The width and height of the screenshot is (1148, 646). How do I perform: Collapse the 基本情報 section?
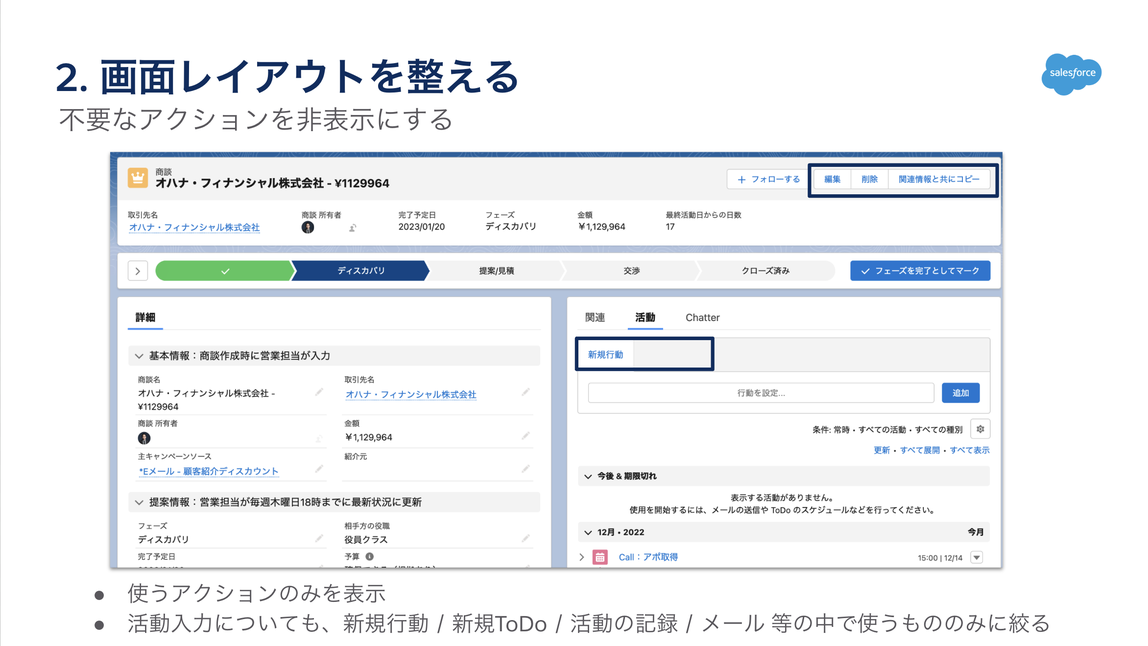tap(139, 356)
